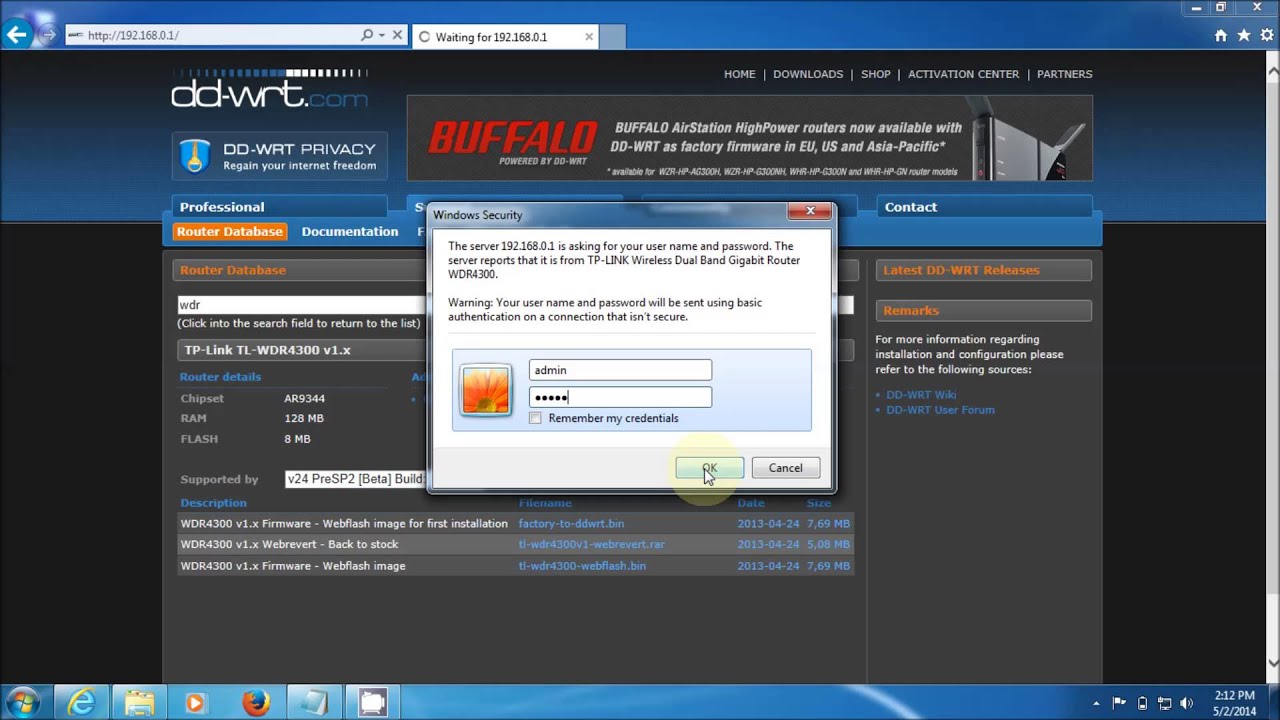Image resolution: width=1280 pixels, height=720 pixels.
Task: Download tl-wdr4300-webflash.bin file
Action: 582,565
